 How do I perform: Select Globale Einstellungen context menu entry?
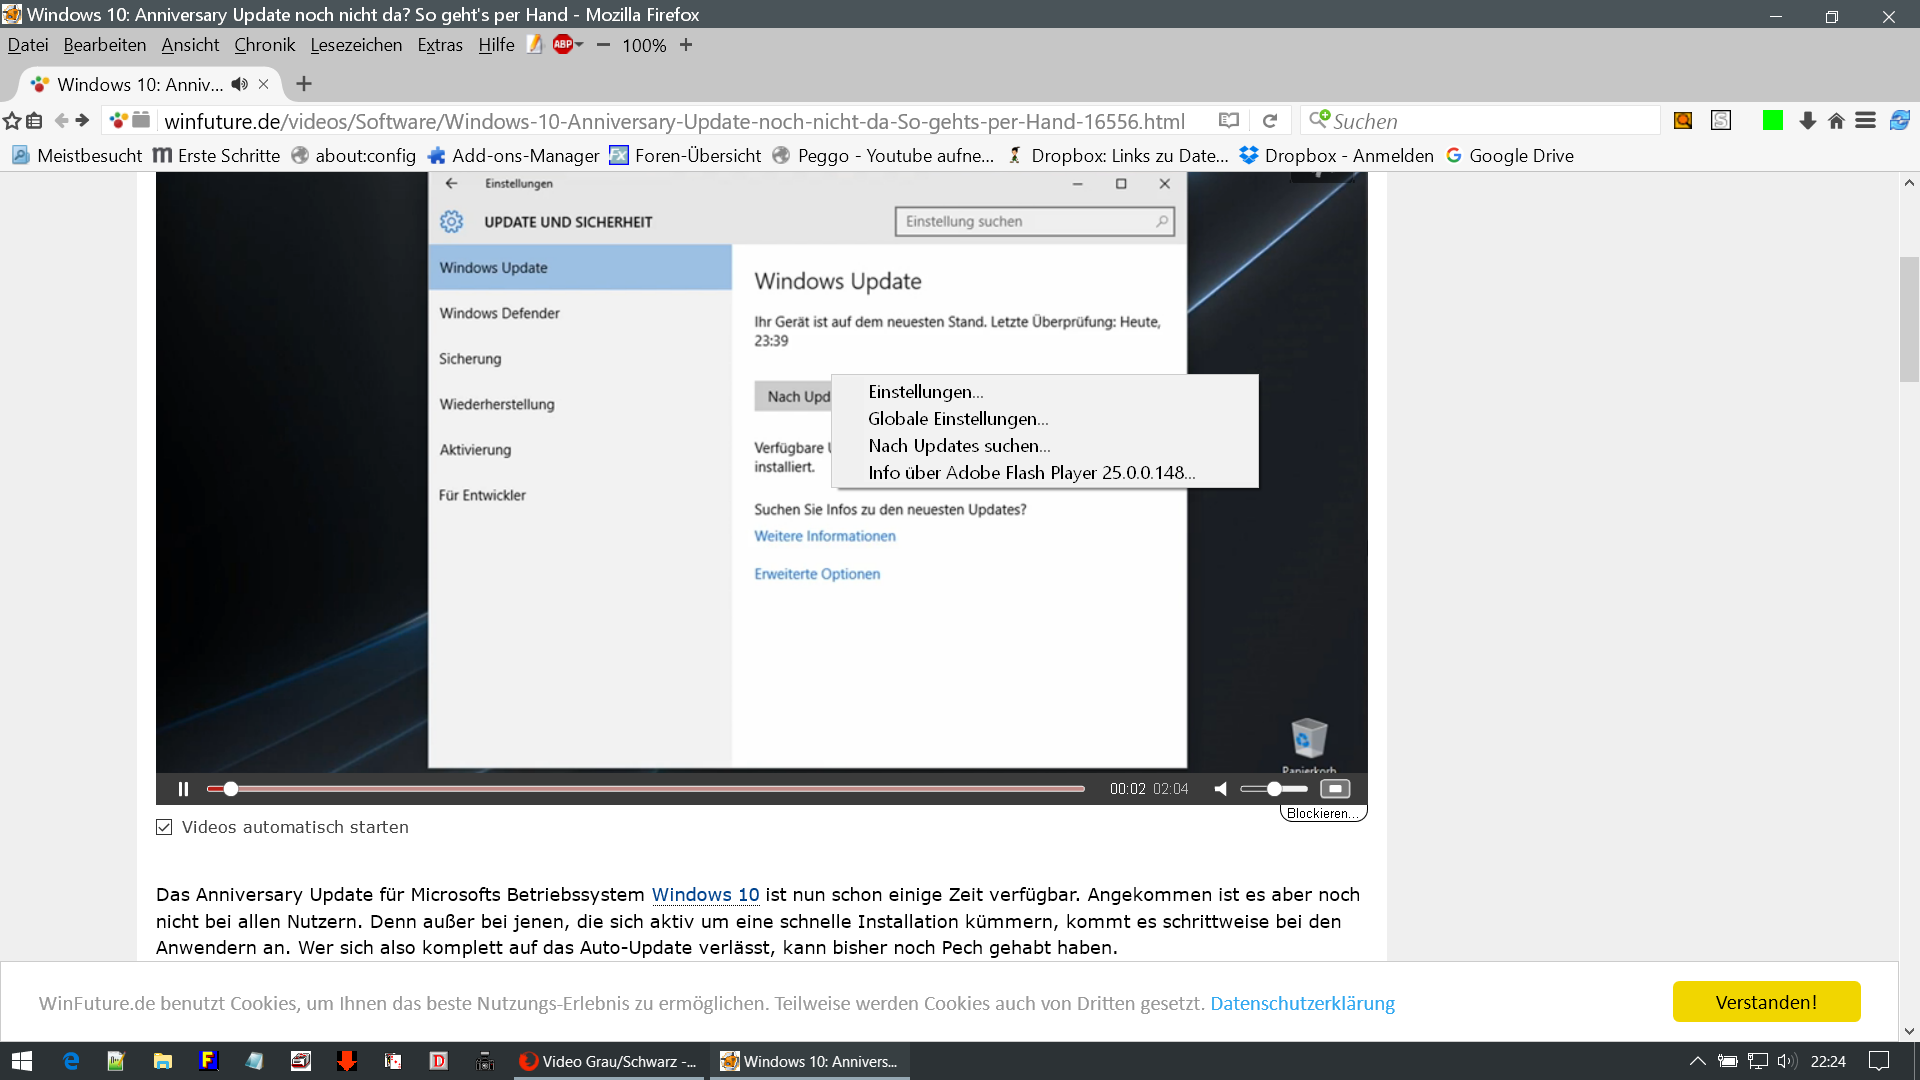click(957, 419)
